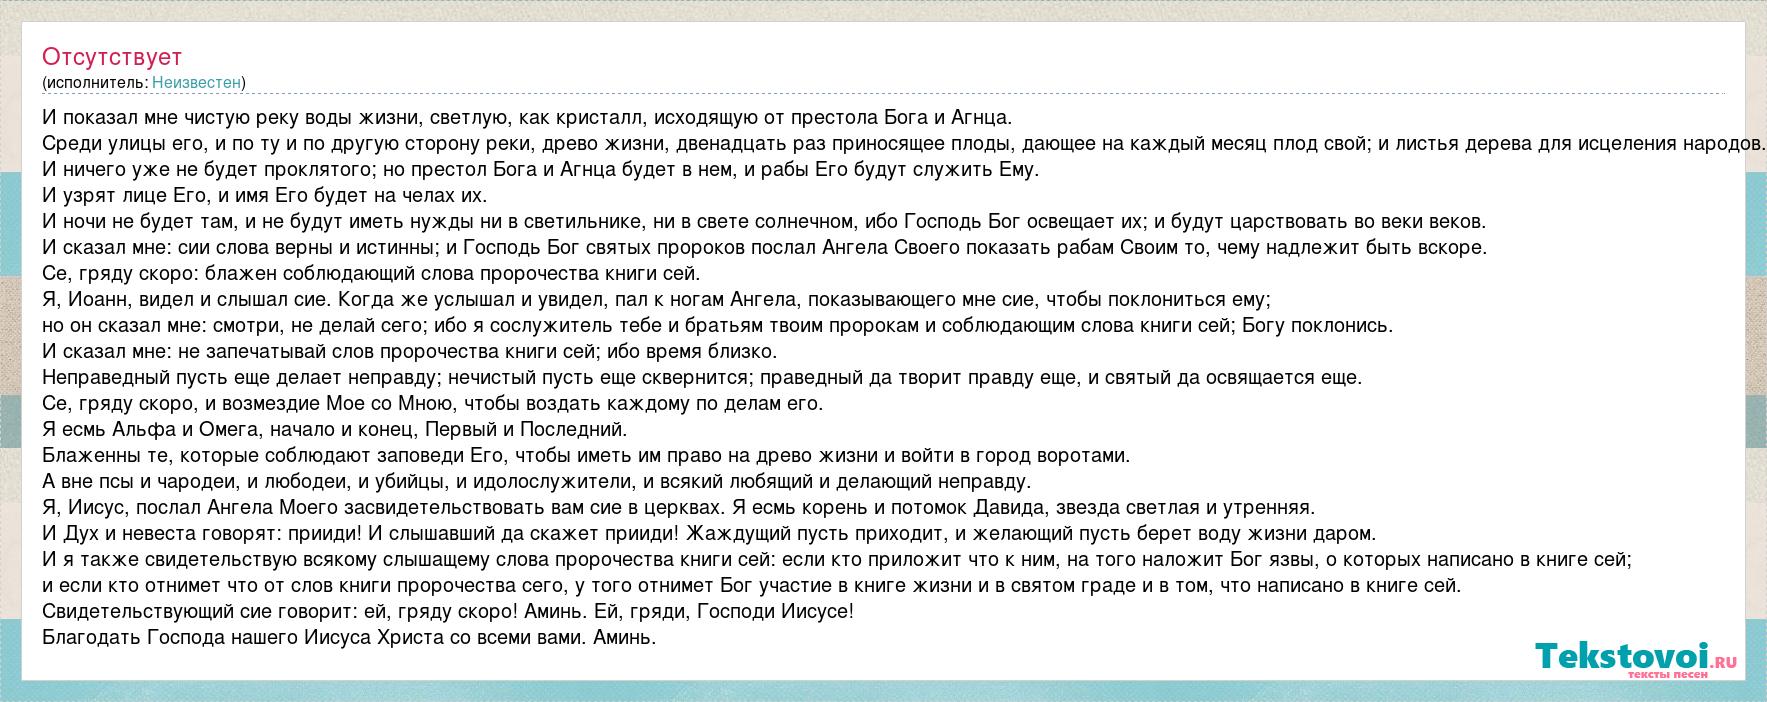Click the line starting 'Среди улицы его'
Viewport: 1767px width, 702px height.
pyautogui.click(x=904, y=143)
